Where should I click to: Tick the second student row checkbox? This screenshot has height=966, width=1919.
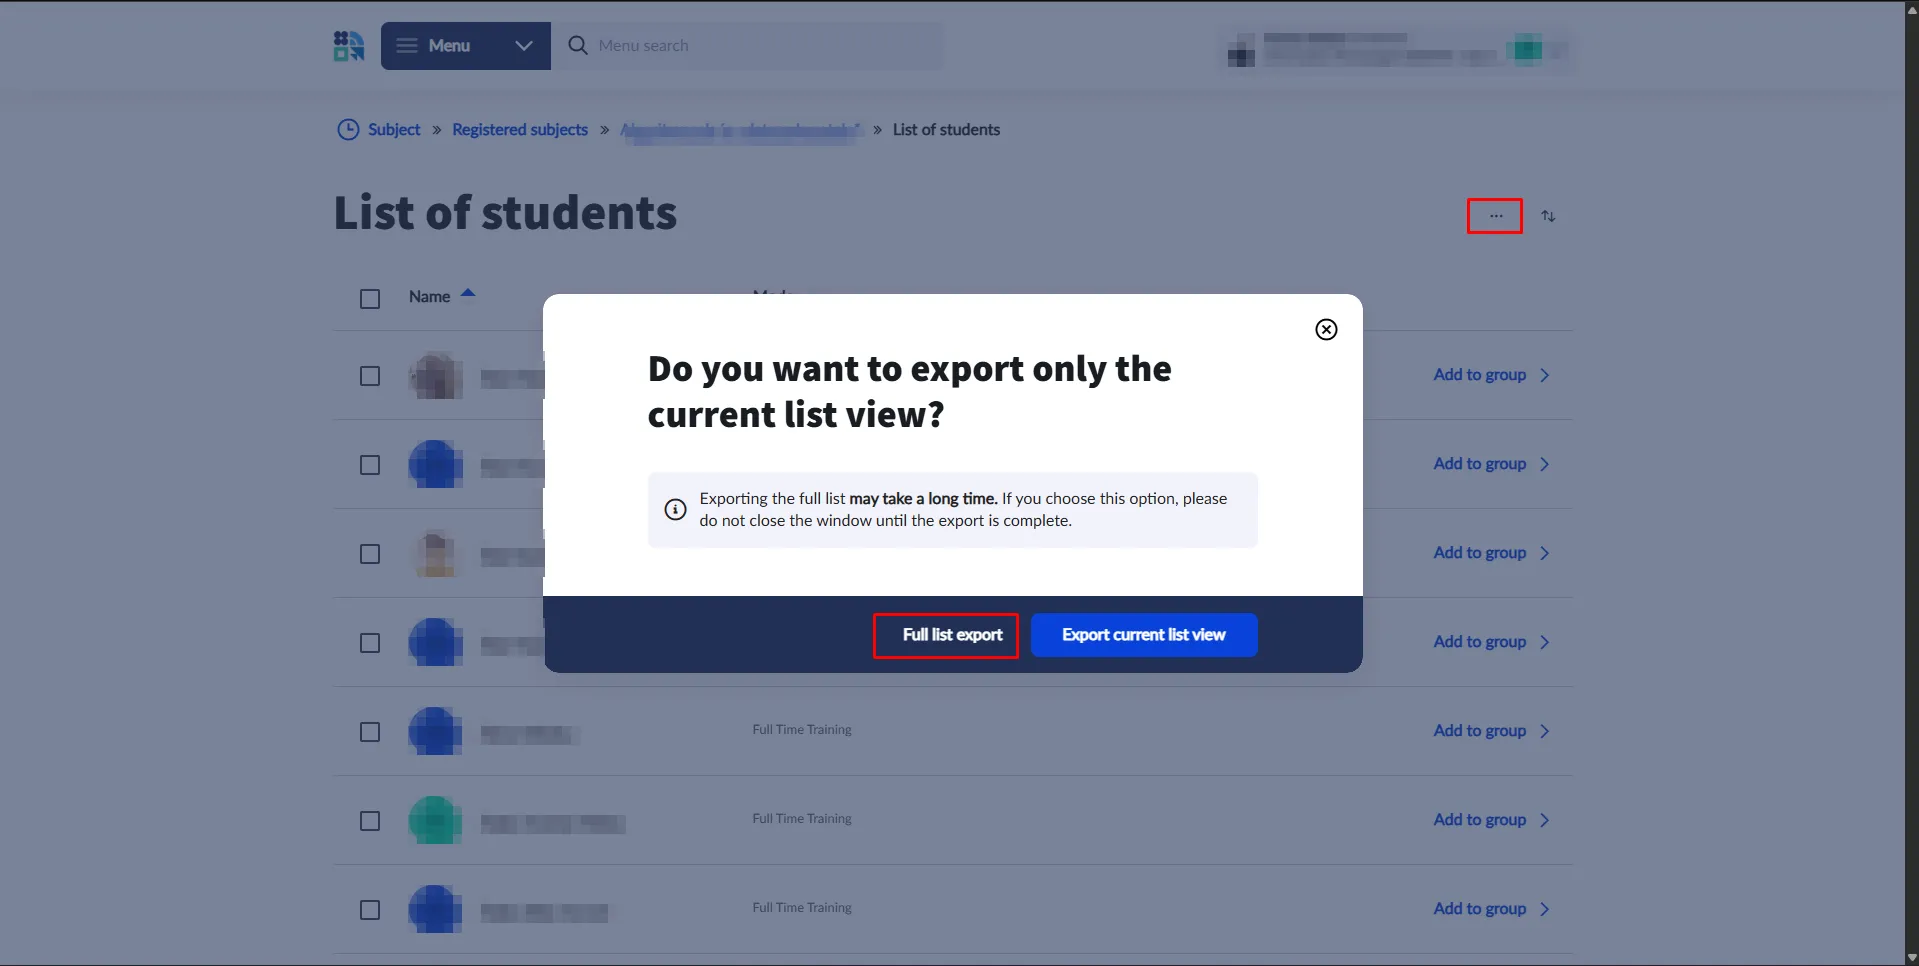(x=370, y=465)
